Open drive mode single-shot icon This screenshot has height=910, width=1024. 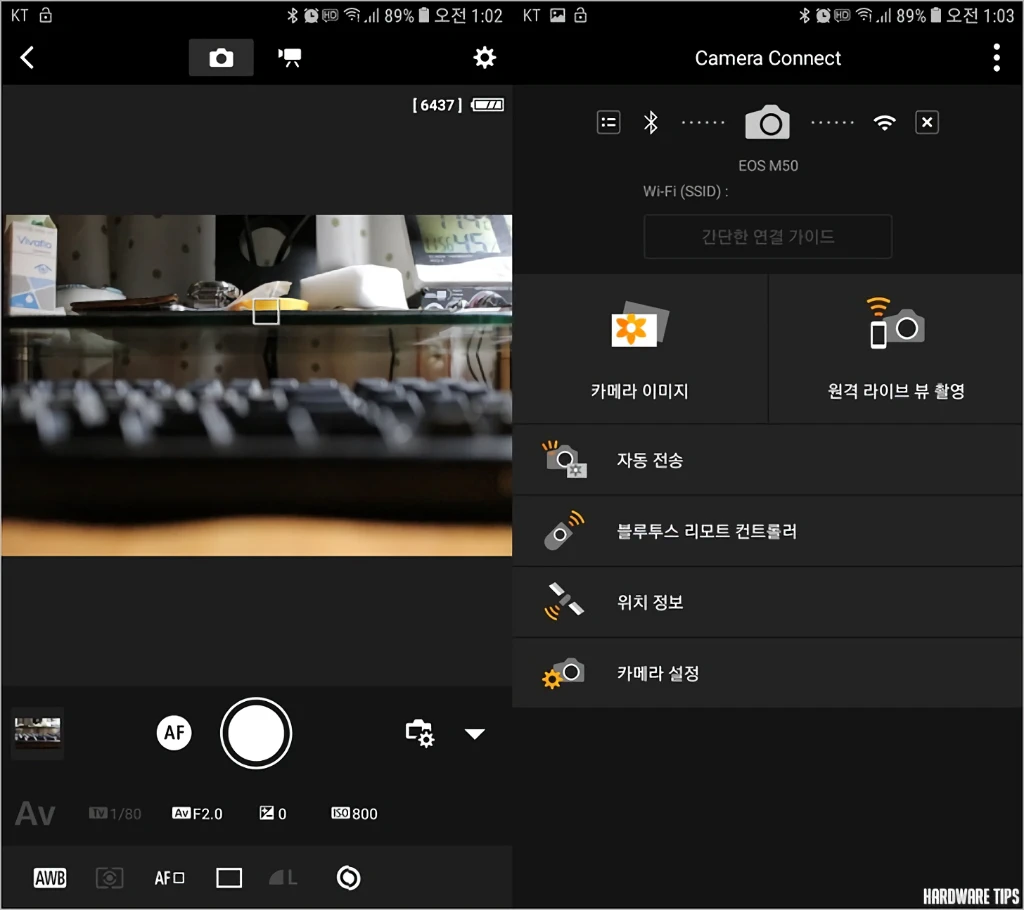(229, 878)
